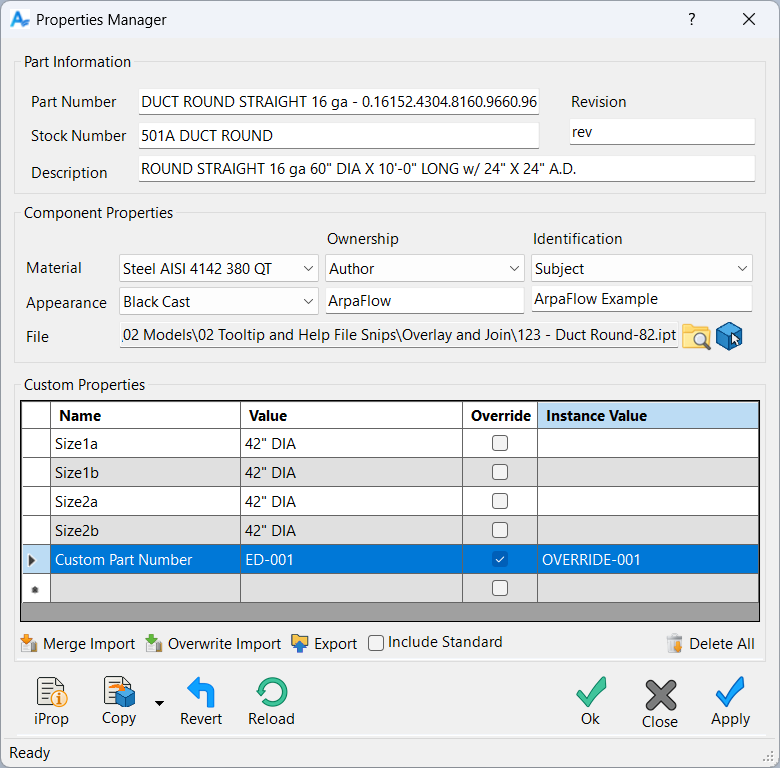Click the Reload icon

271,693
